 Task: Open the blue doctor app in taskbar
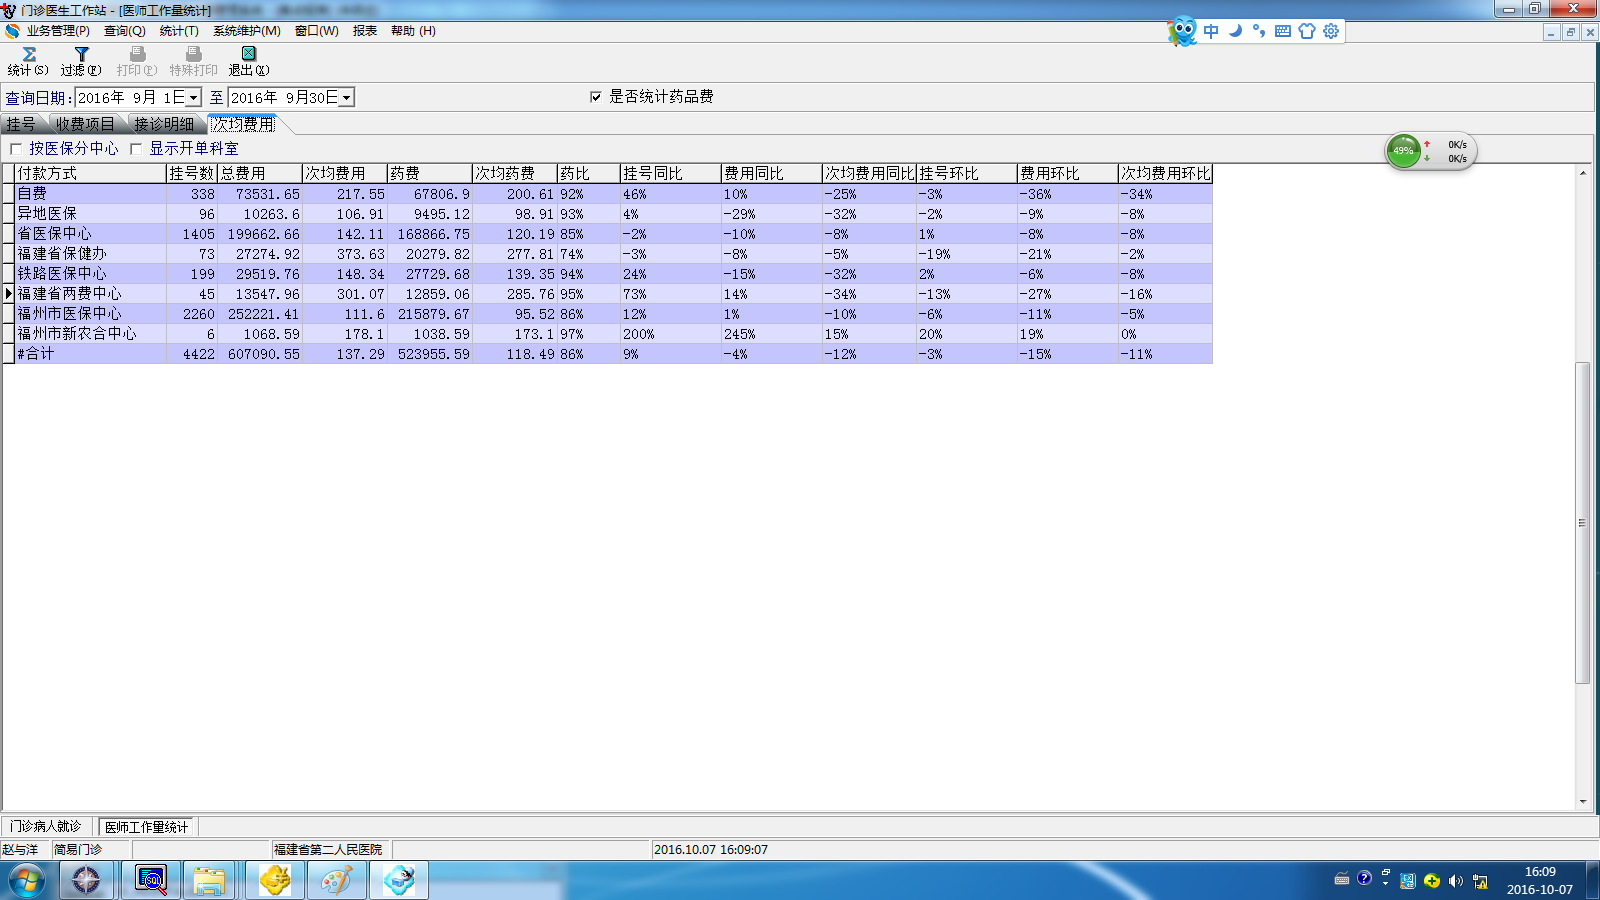tap(399, 881)
